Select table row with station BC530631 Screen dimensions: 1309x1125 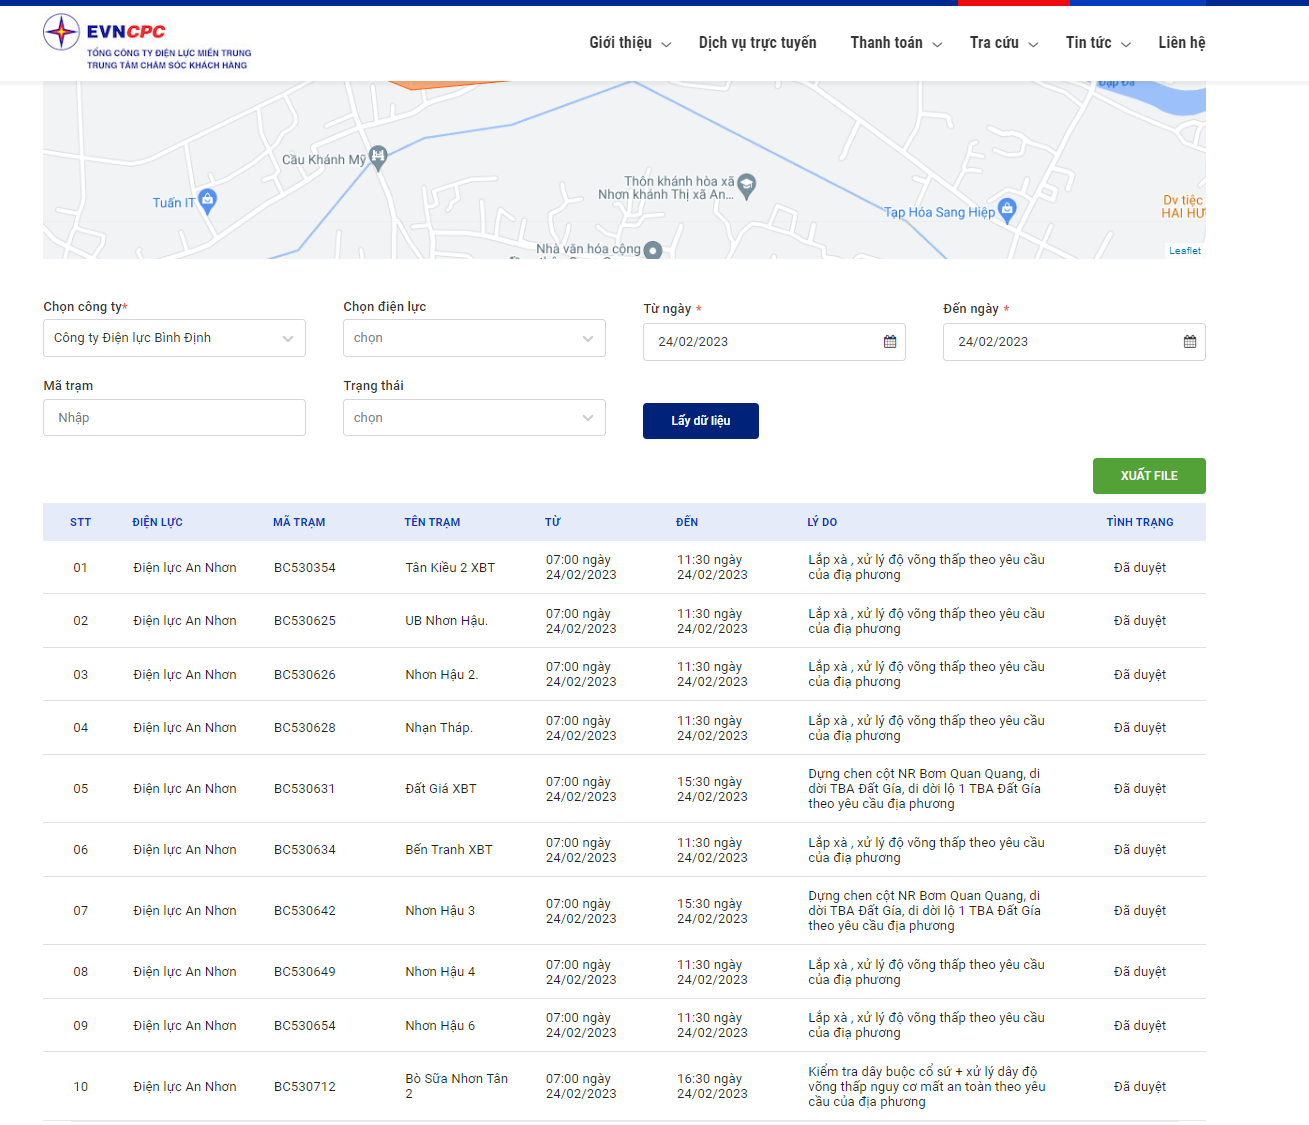coord(624,789)
